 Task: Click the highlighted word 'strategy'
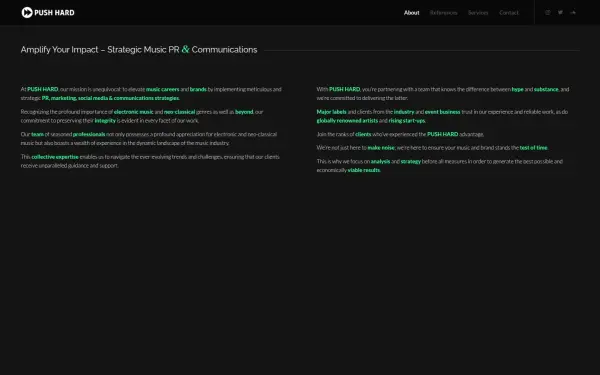tap(411, 161)
